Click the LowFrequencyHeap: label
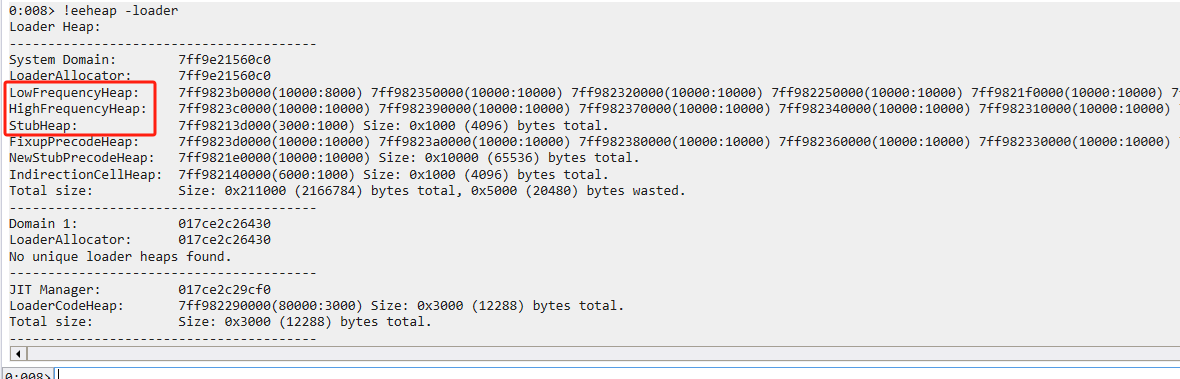1180x379 pixels. [x=74, y=92]
